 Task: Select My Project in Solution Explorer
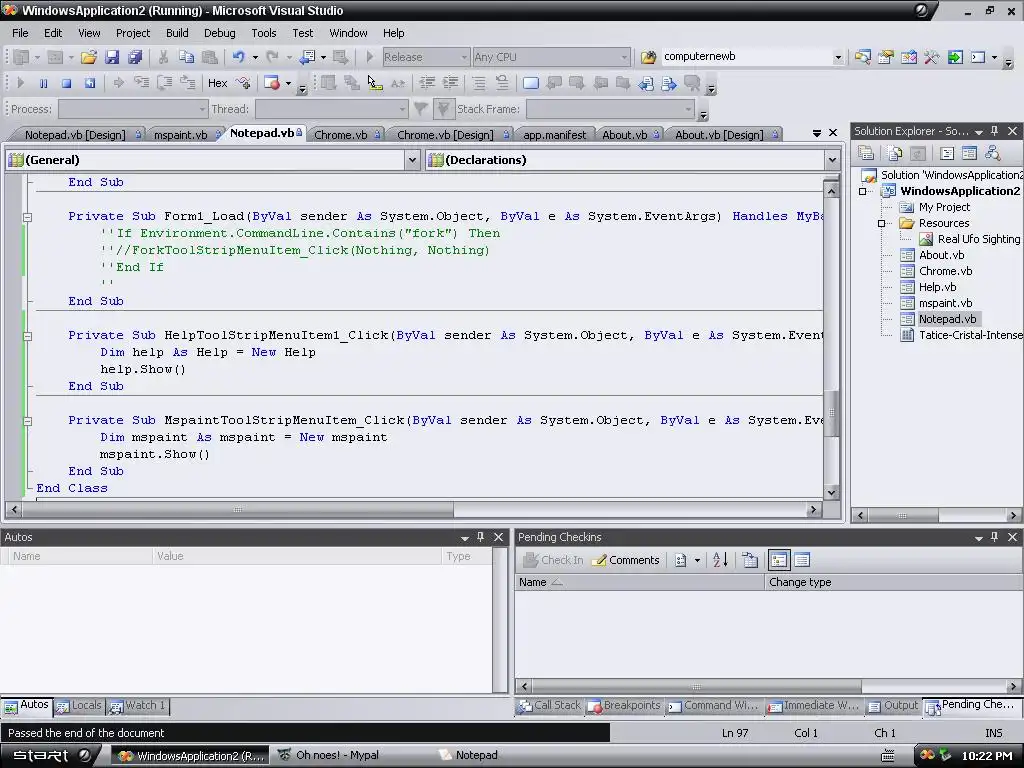tap(944, 207)
